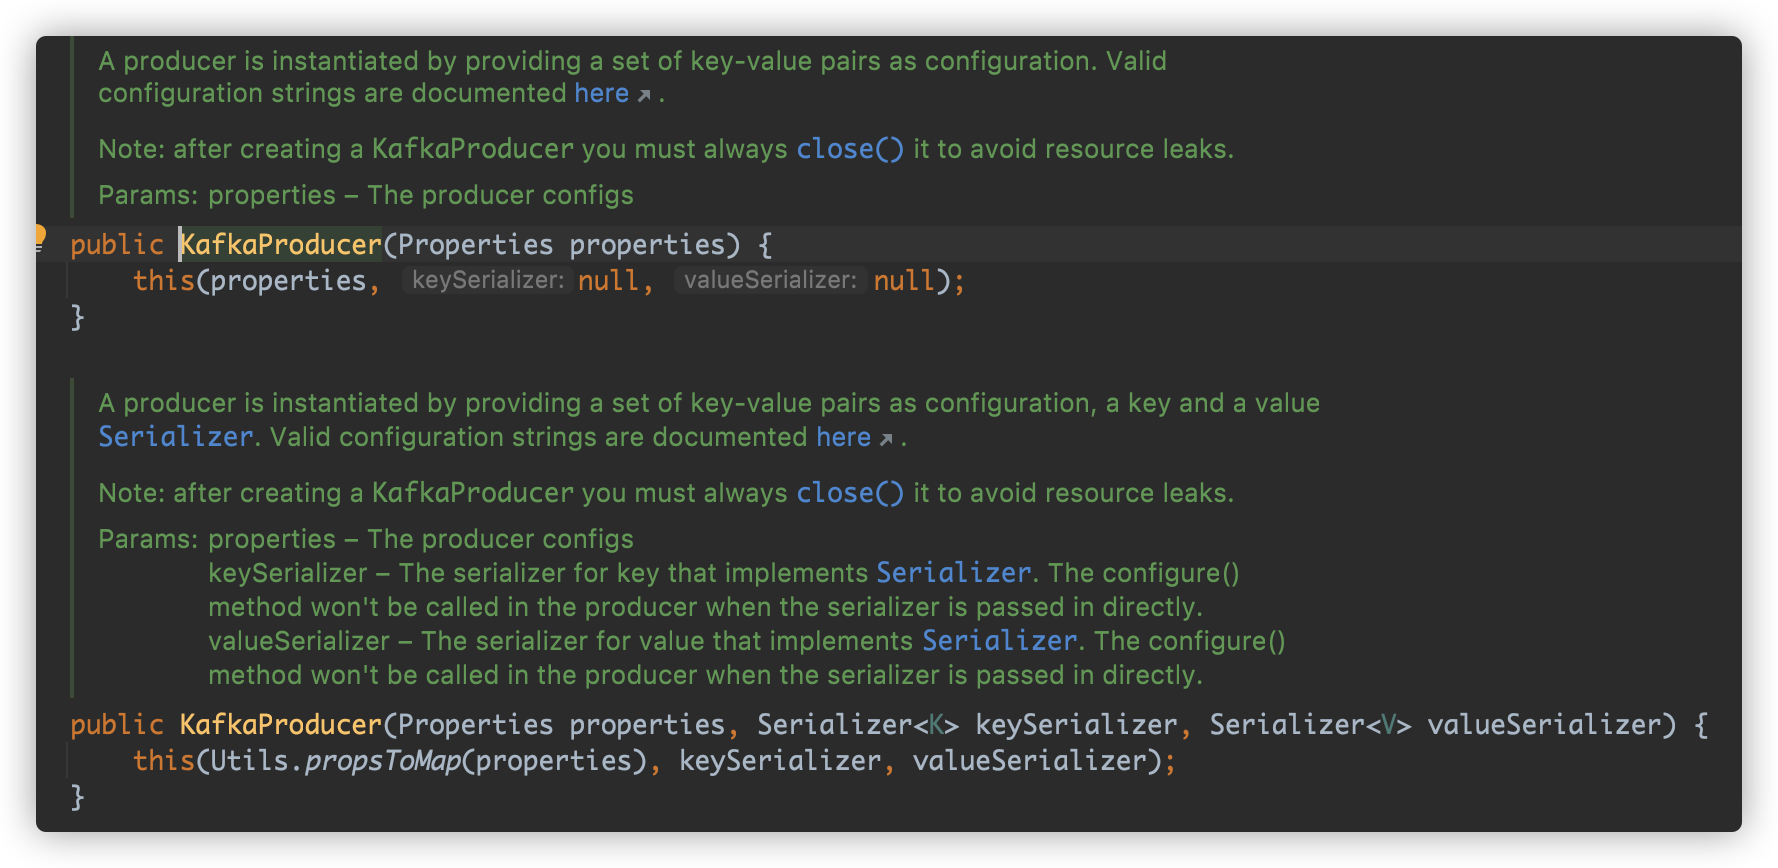Click close() link in second Javadoc note
The image size is (1778, 868).
coord(850,493)
